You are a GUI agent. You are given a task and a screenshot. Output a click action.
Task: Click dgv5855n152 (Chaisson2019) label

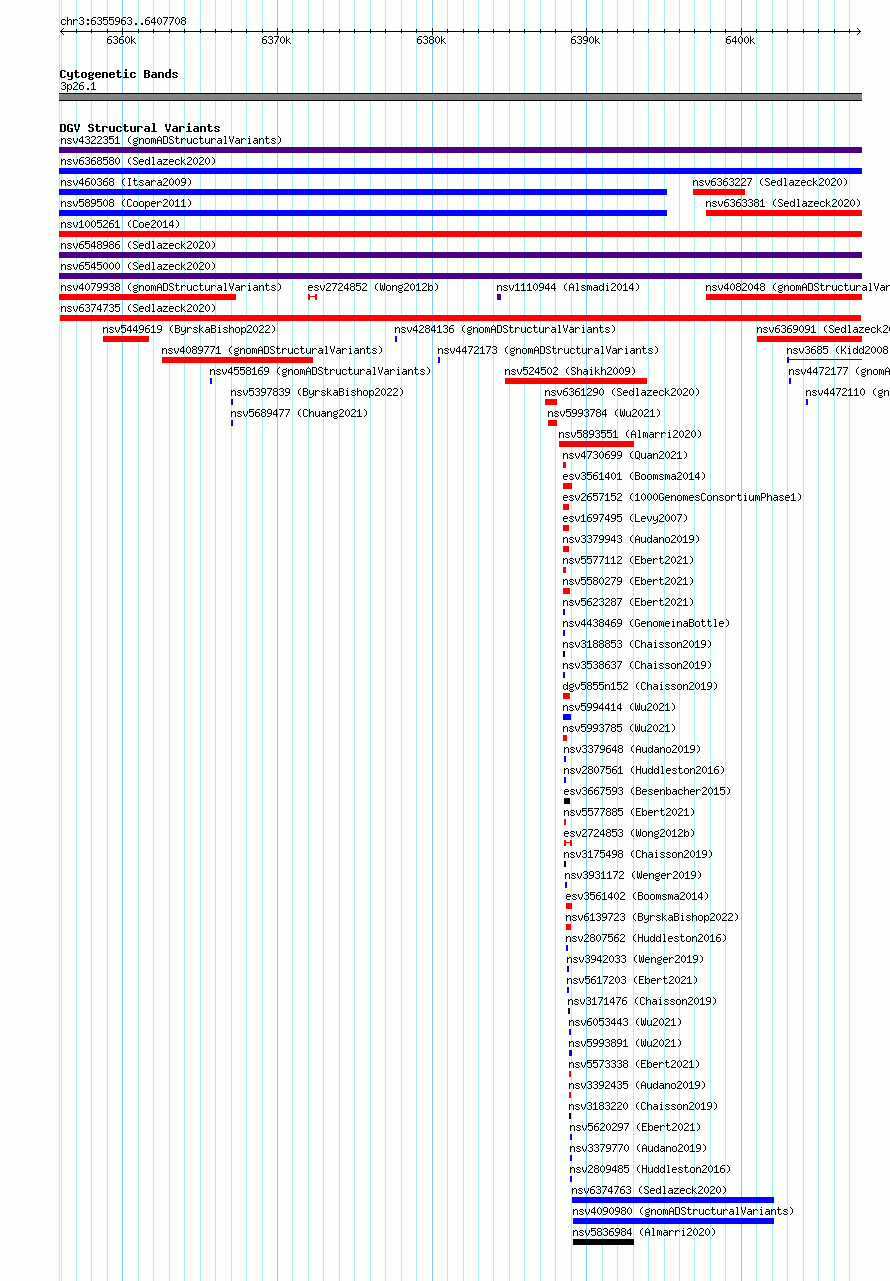(640, 686)
